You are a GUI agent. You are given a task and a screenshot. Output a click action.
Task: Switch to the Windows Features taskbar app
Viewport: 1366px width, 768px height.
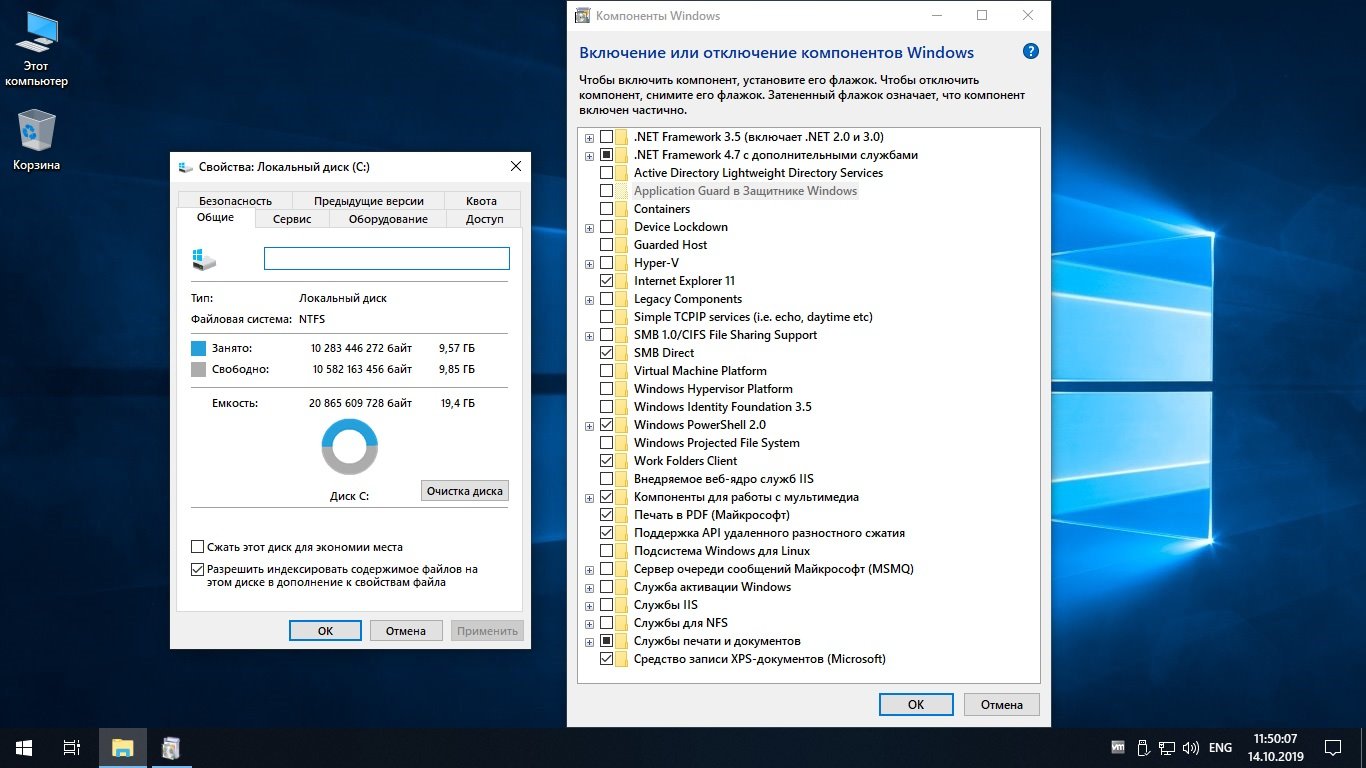pos(171,747)
